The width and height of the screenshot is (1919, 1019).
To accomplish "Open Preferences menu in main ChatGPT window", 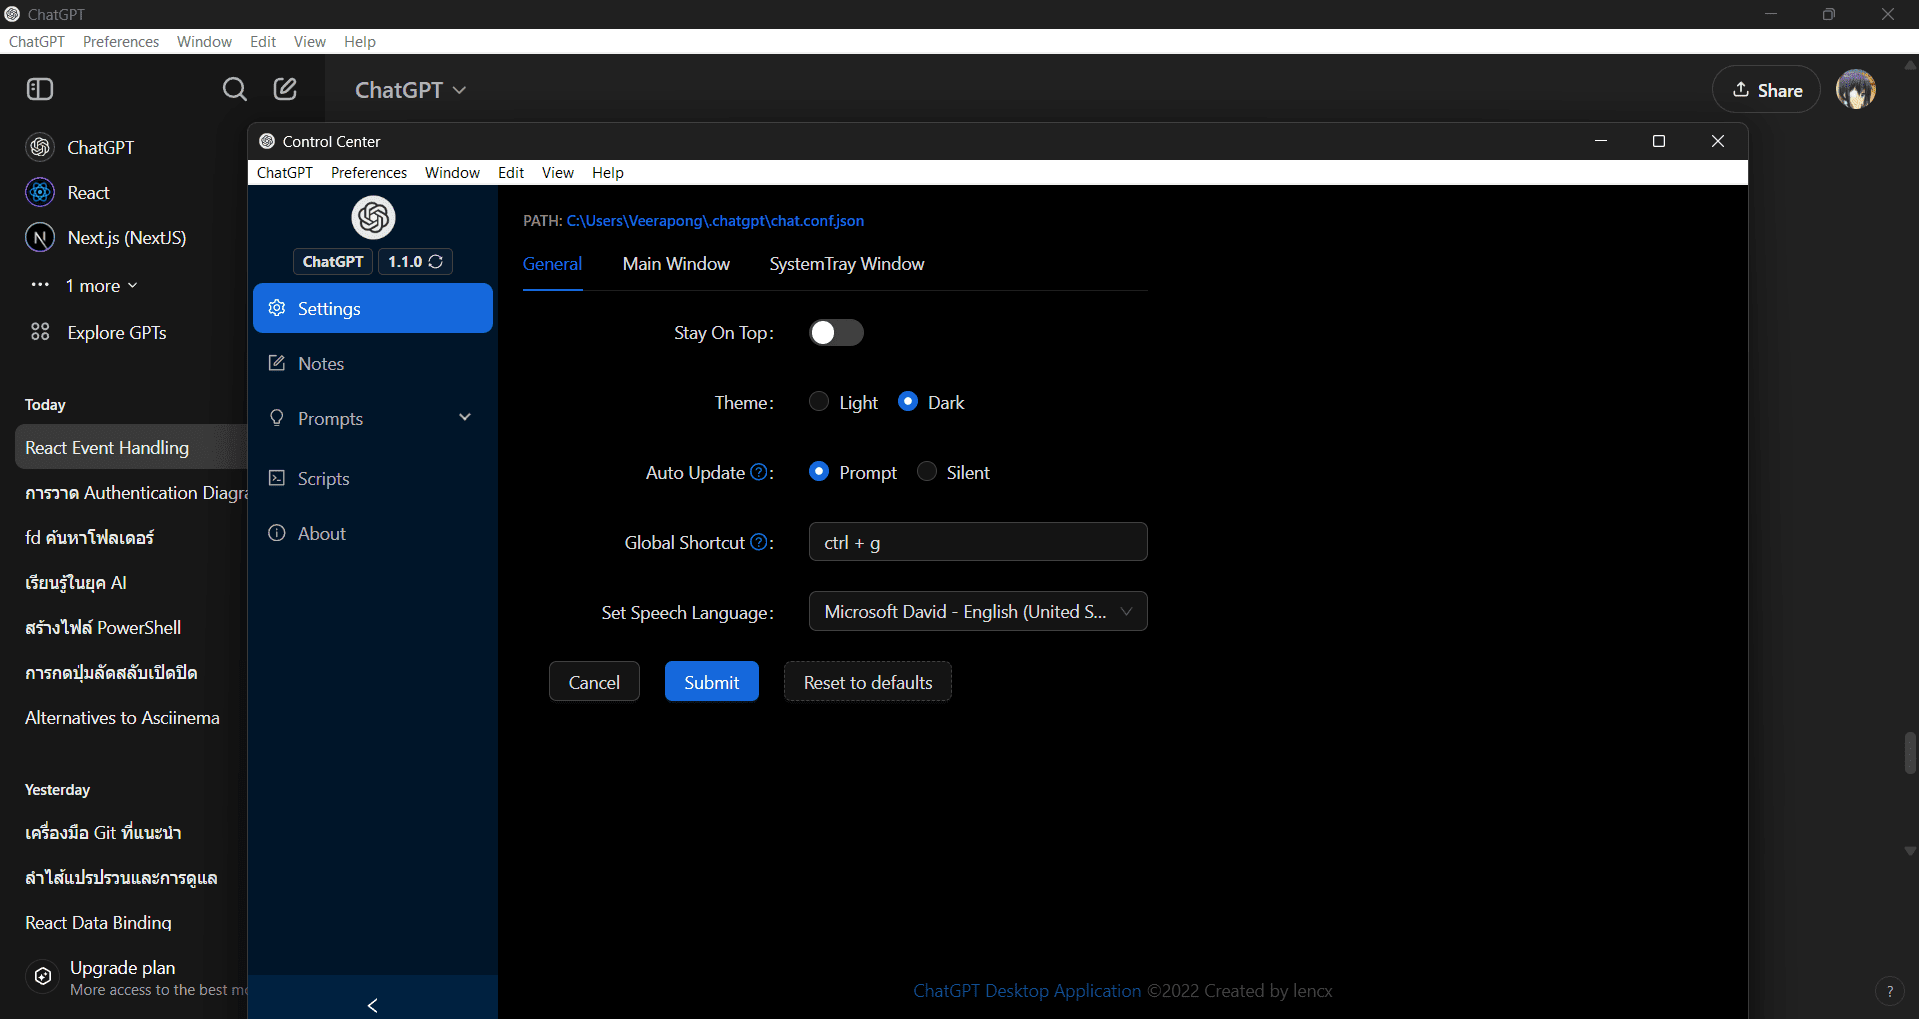I will [x=121, y=41].
